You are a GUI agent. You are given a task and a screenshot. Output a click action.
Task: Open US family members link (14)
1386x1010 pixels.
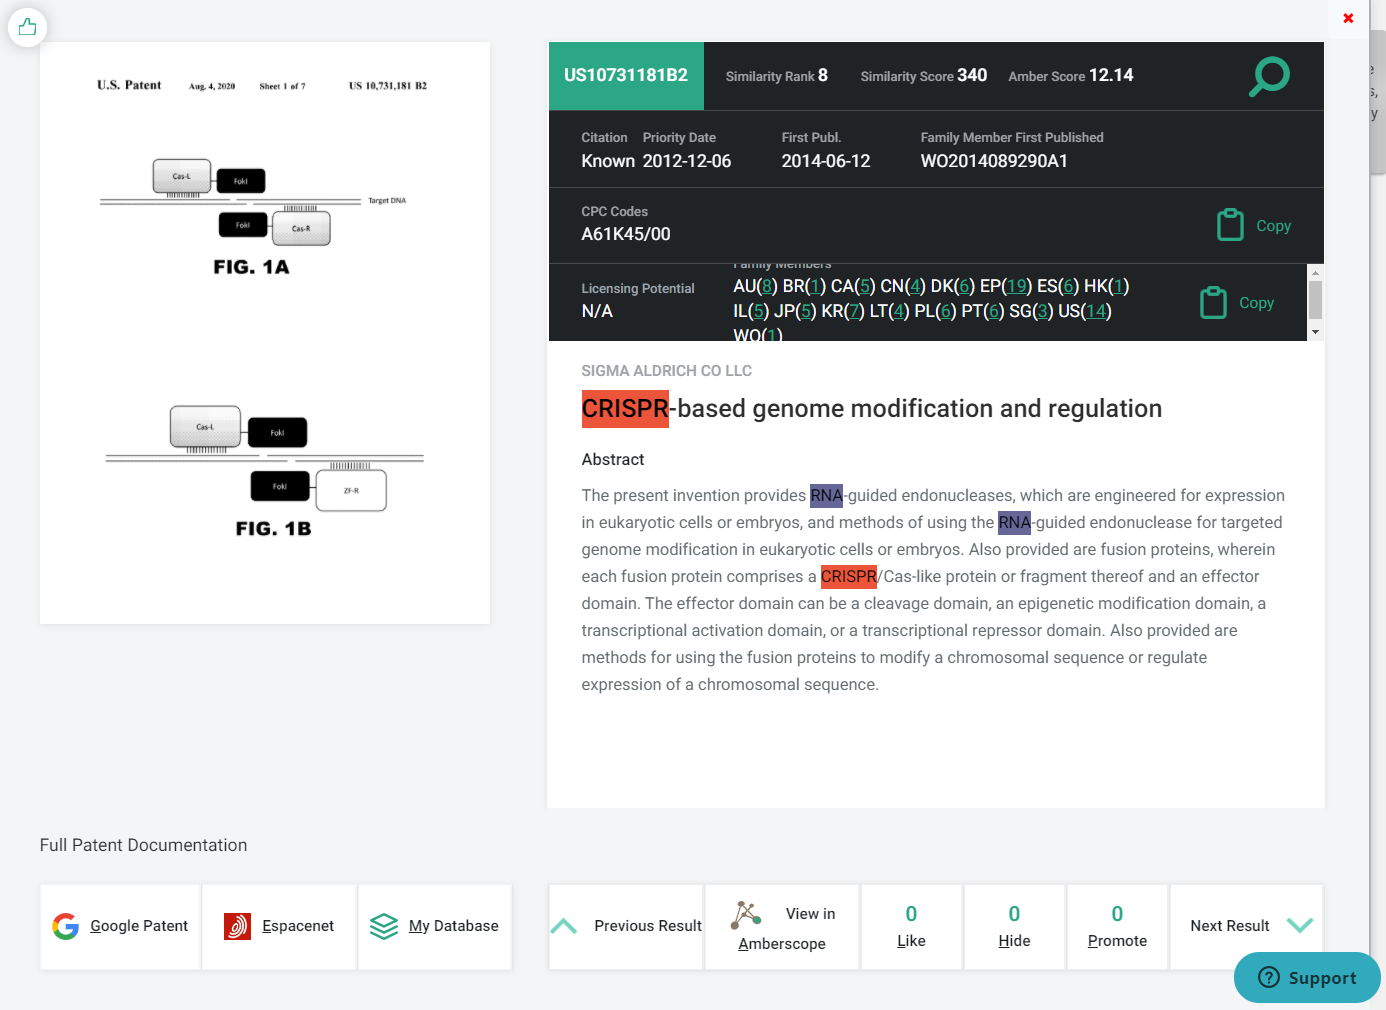1097,311
